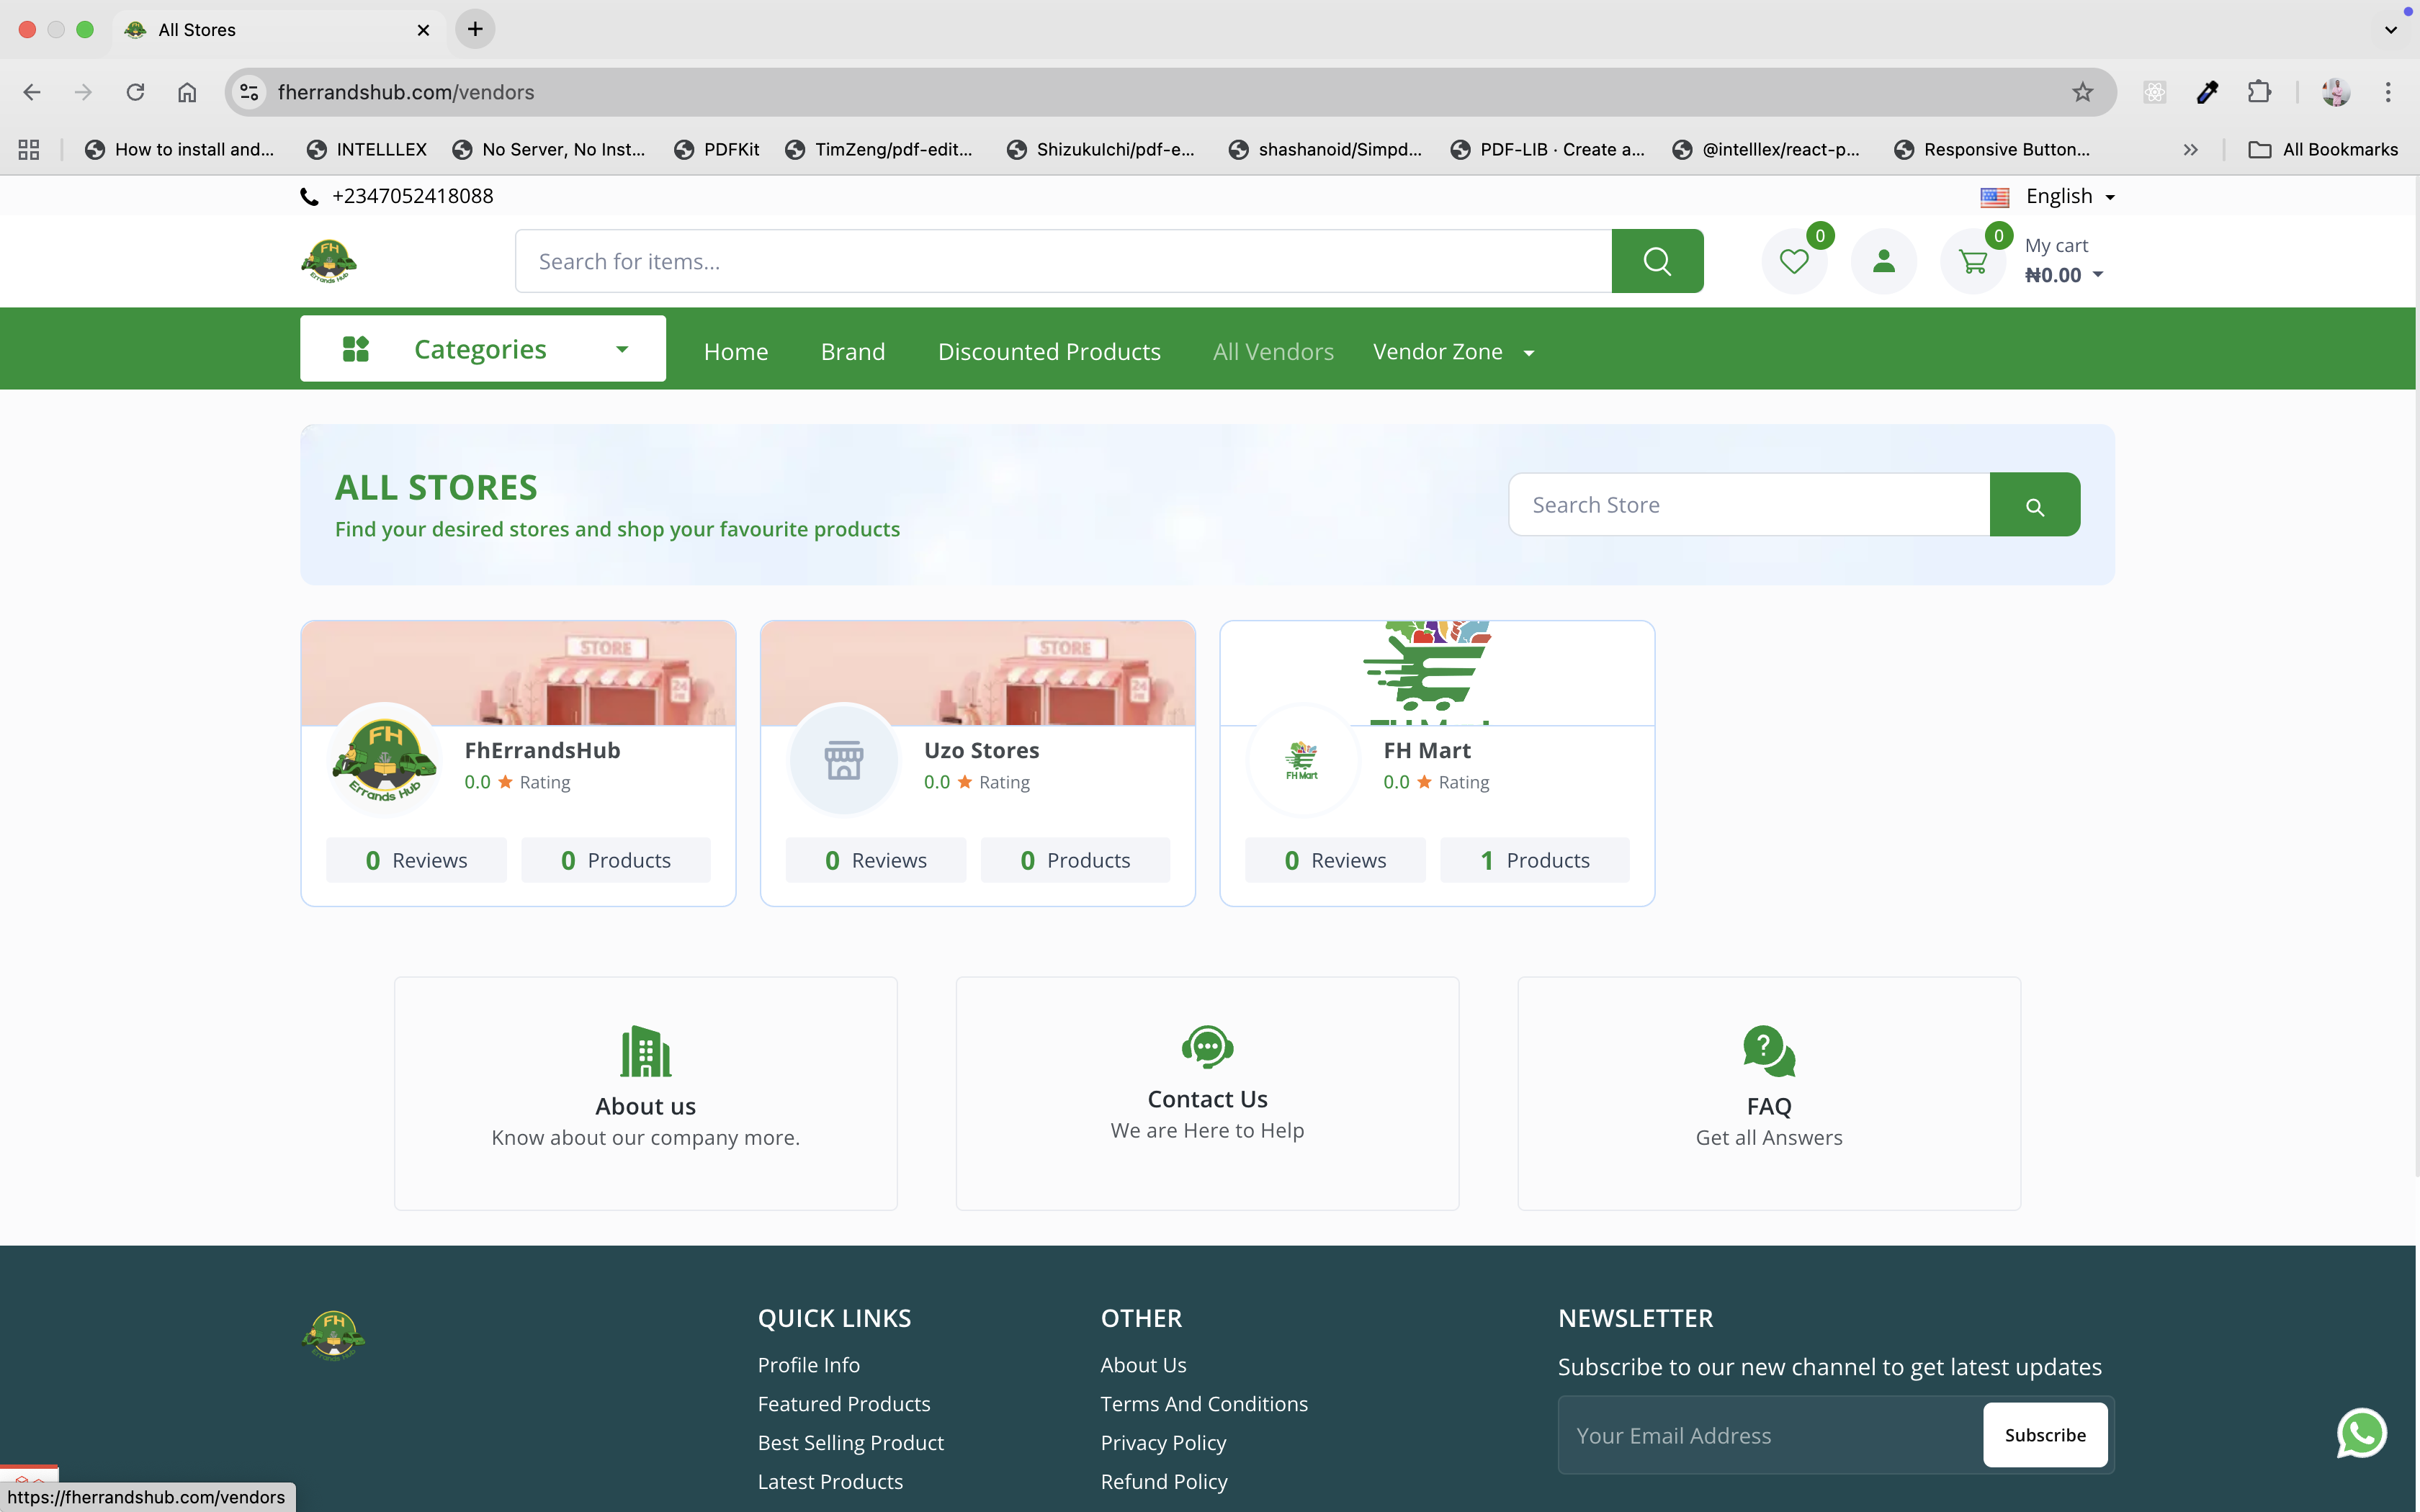
Task: Click the Search Store magnifier button
Action: [x=2034, y=505]
